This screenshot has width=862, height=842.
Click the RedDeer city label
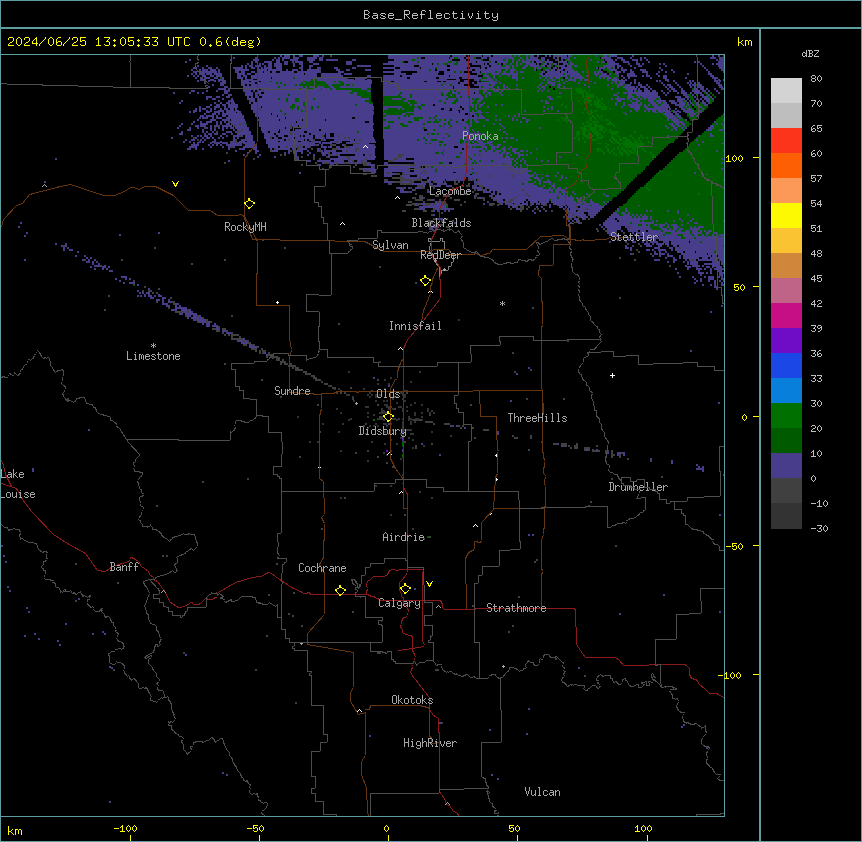click(x=440, y=256)
